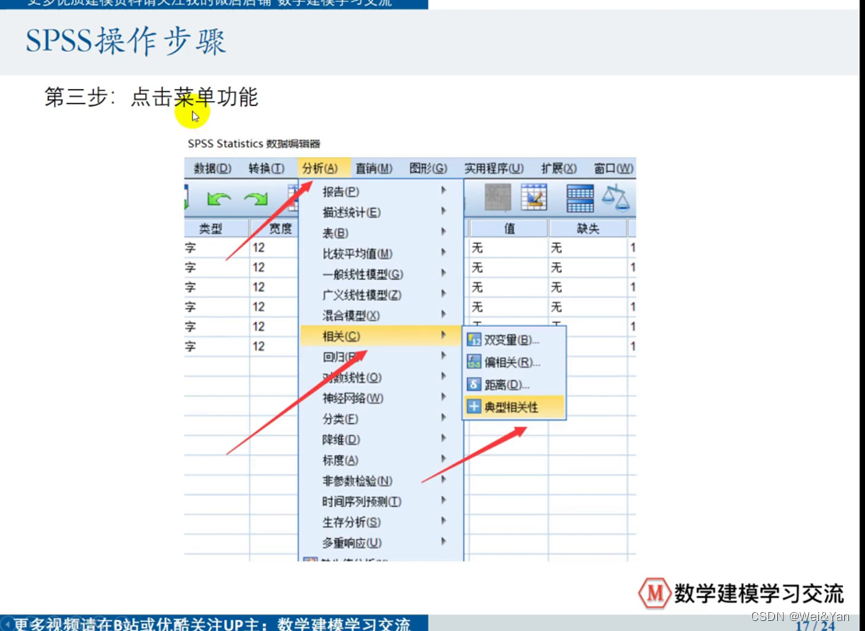Image resolution: width=865 pixels, height=631 pixels.
Task: Expand the 神经网络(W) submenu arrow
Action: (x=444, y=398)
